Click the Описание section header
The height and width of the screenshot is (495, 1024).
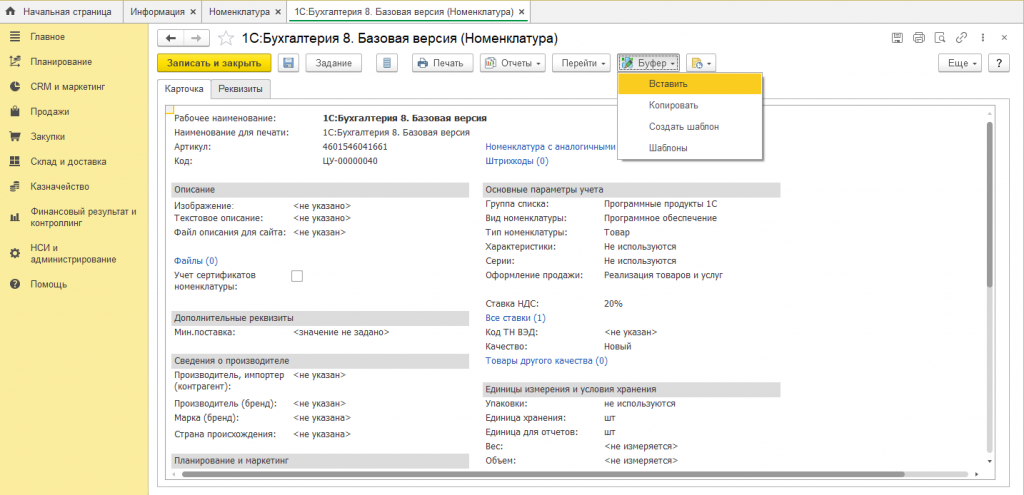(x=320, y=189)
